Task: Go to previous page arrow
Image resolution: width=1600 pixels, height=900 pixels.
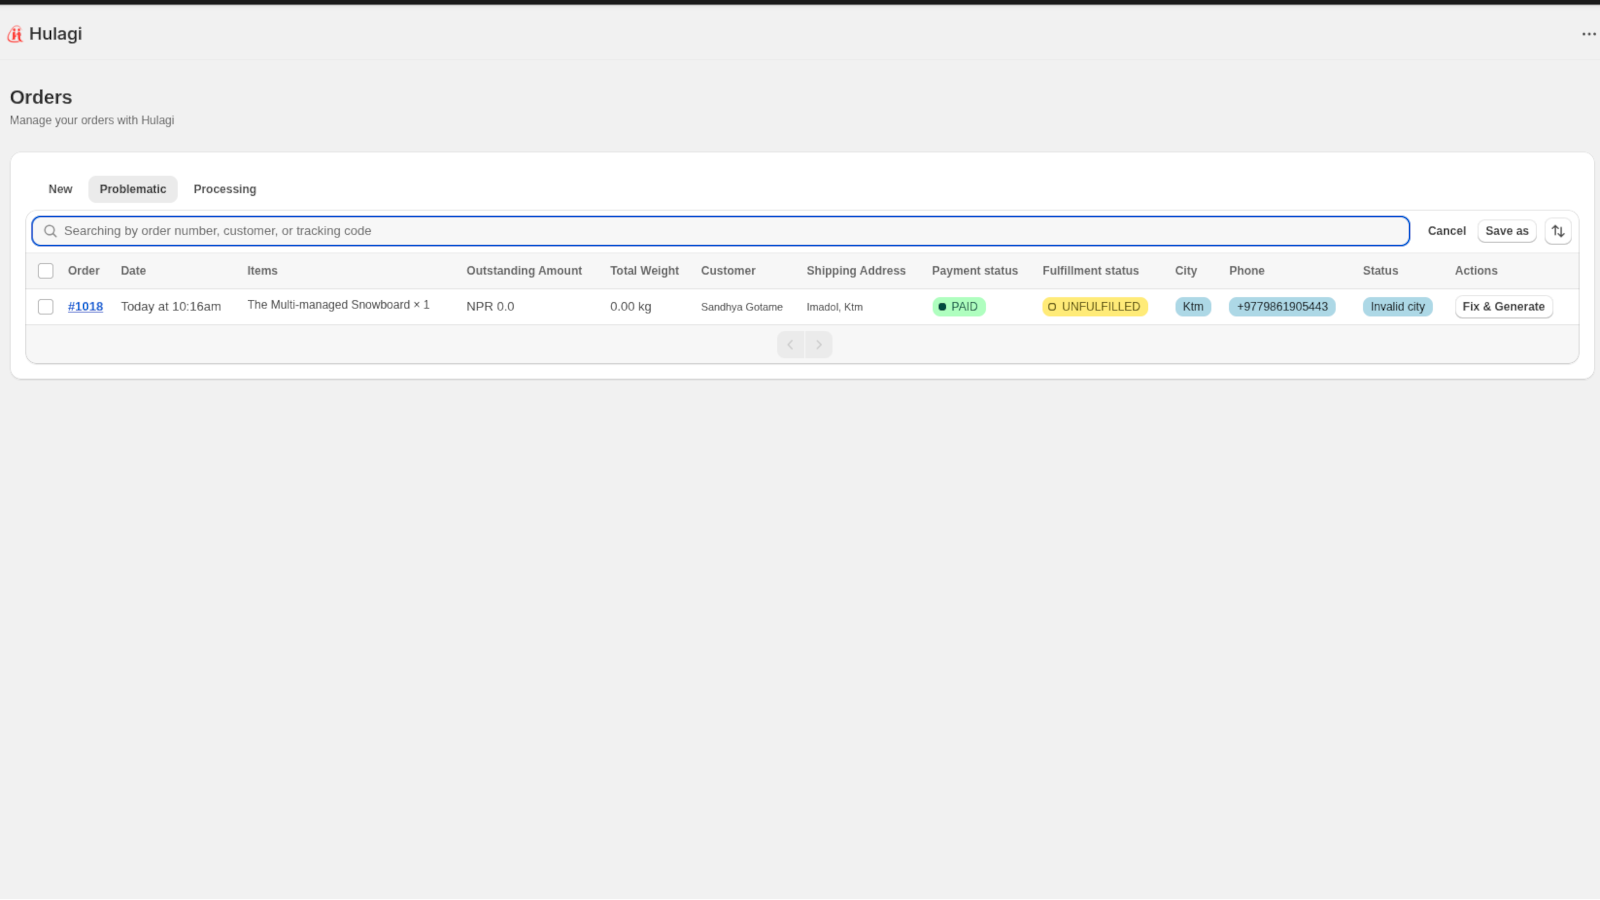Action: point(790,345)
